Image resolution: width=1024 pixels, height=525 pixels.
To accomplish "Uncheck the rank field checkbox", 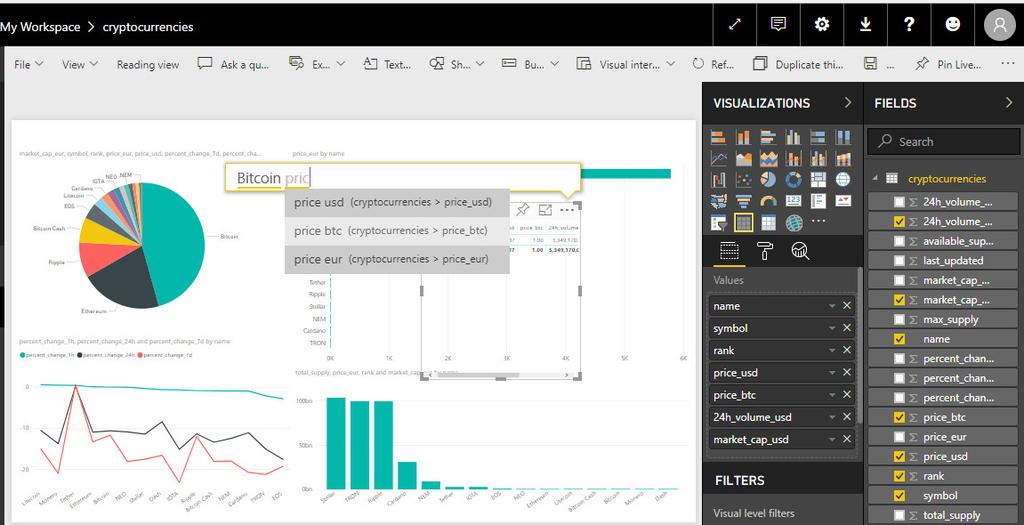I will tap(899, 476).
